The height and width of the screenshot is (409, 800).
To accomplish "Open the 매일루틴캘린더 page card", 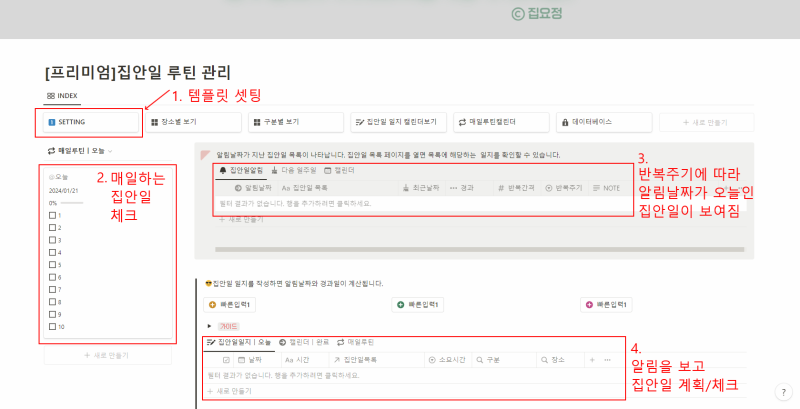I will [501, 122].
